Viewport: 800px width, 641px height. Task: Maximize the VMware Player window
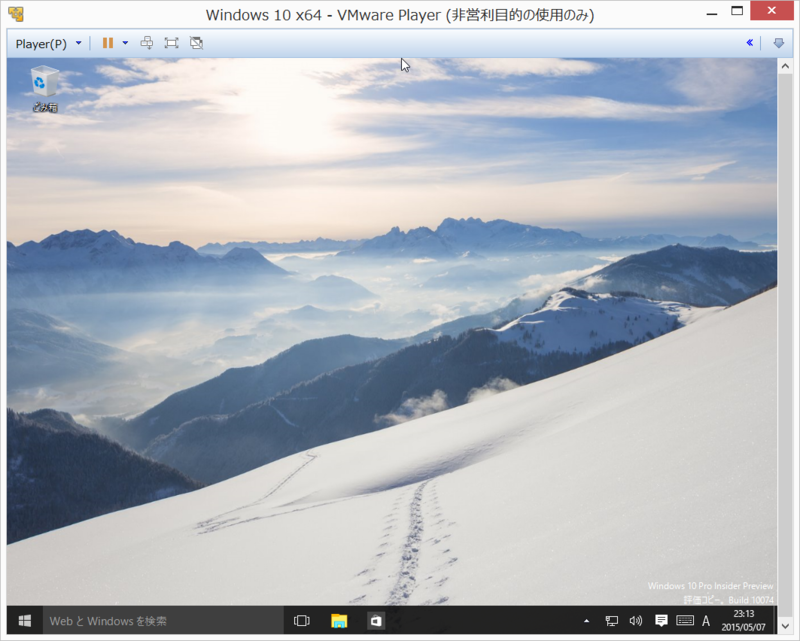coord(737,11)
